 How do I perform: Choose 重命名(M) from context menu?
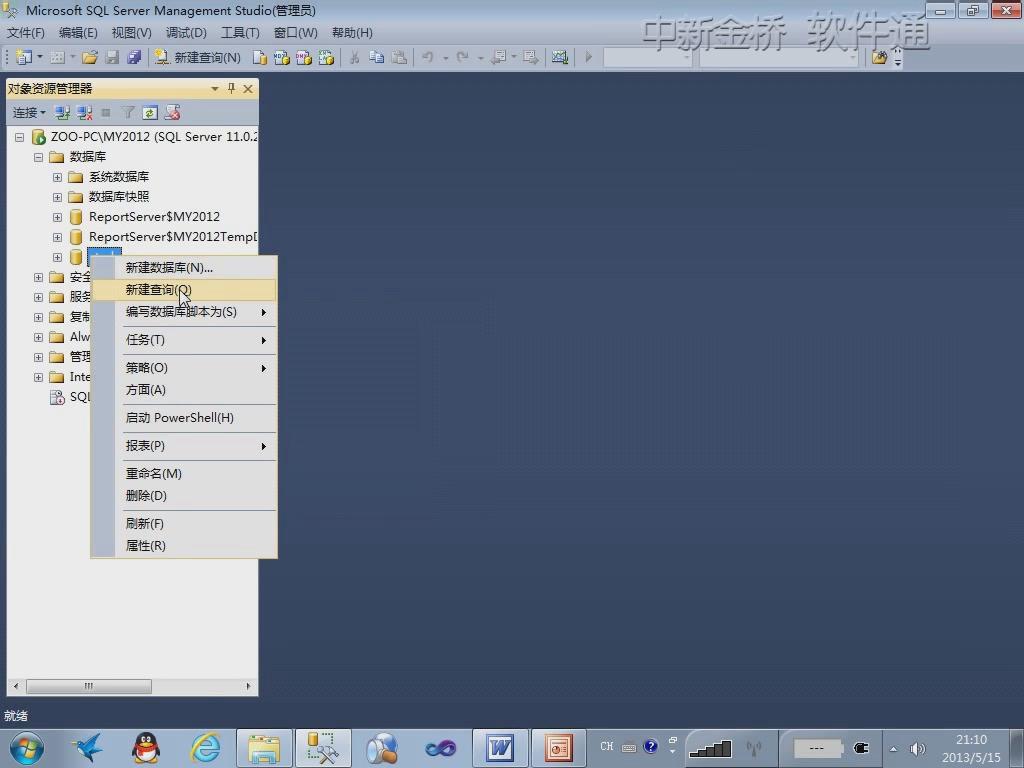(x=184, y=474)
